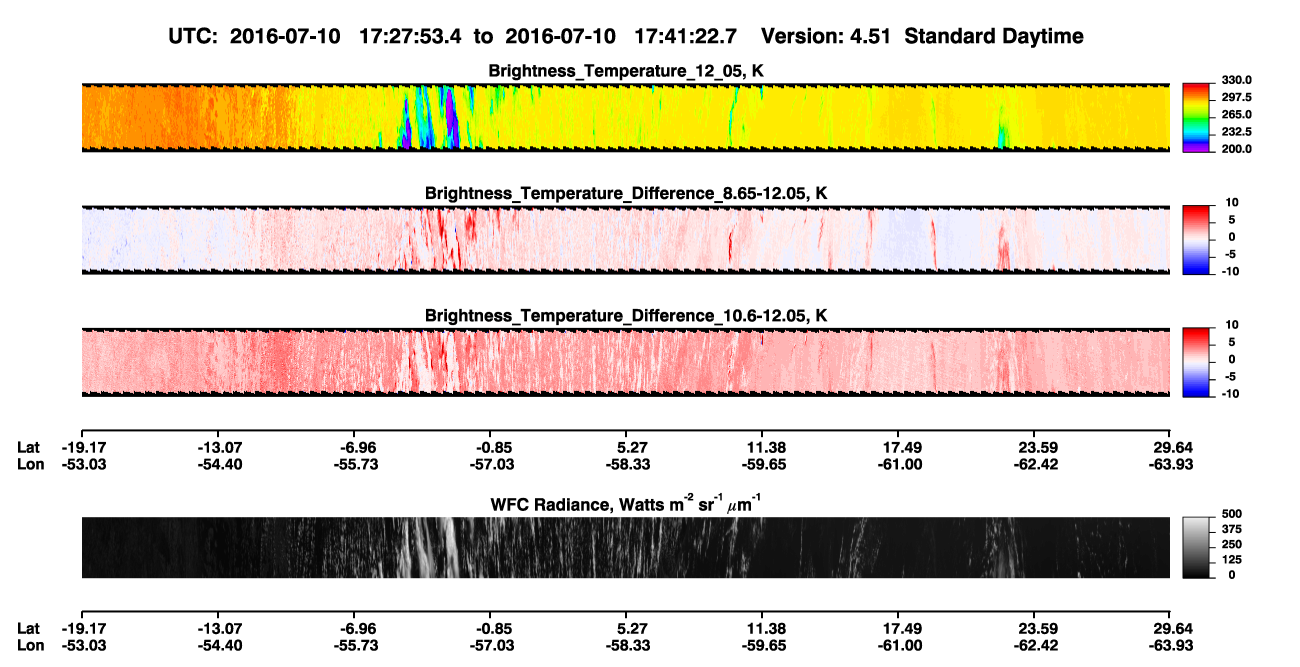Click the Brightness_Temperature_12_05, K panel title
This screenshot has height=667, width=1300.
click(x=626, y=72)
